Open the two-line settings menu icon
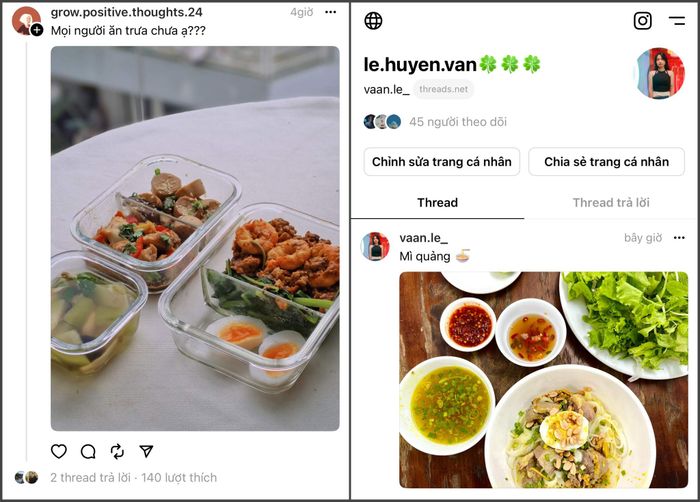The image size is (700, 502). click(x=677, y=21)
